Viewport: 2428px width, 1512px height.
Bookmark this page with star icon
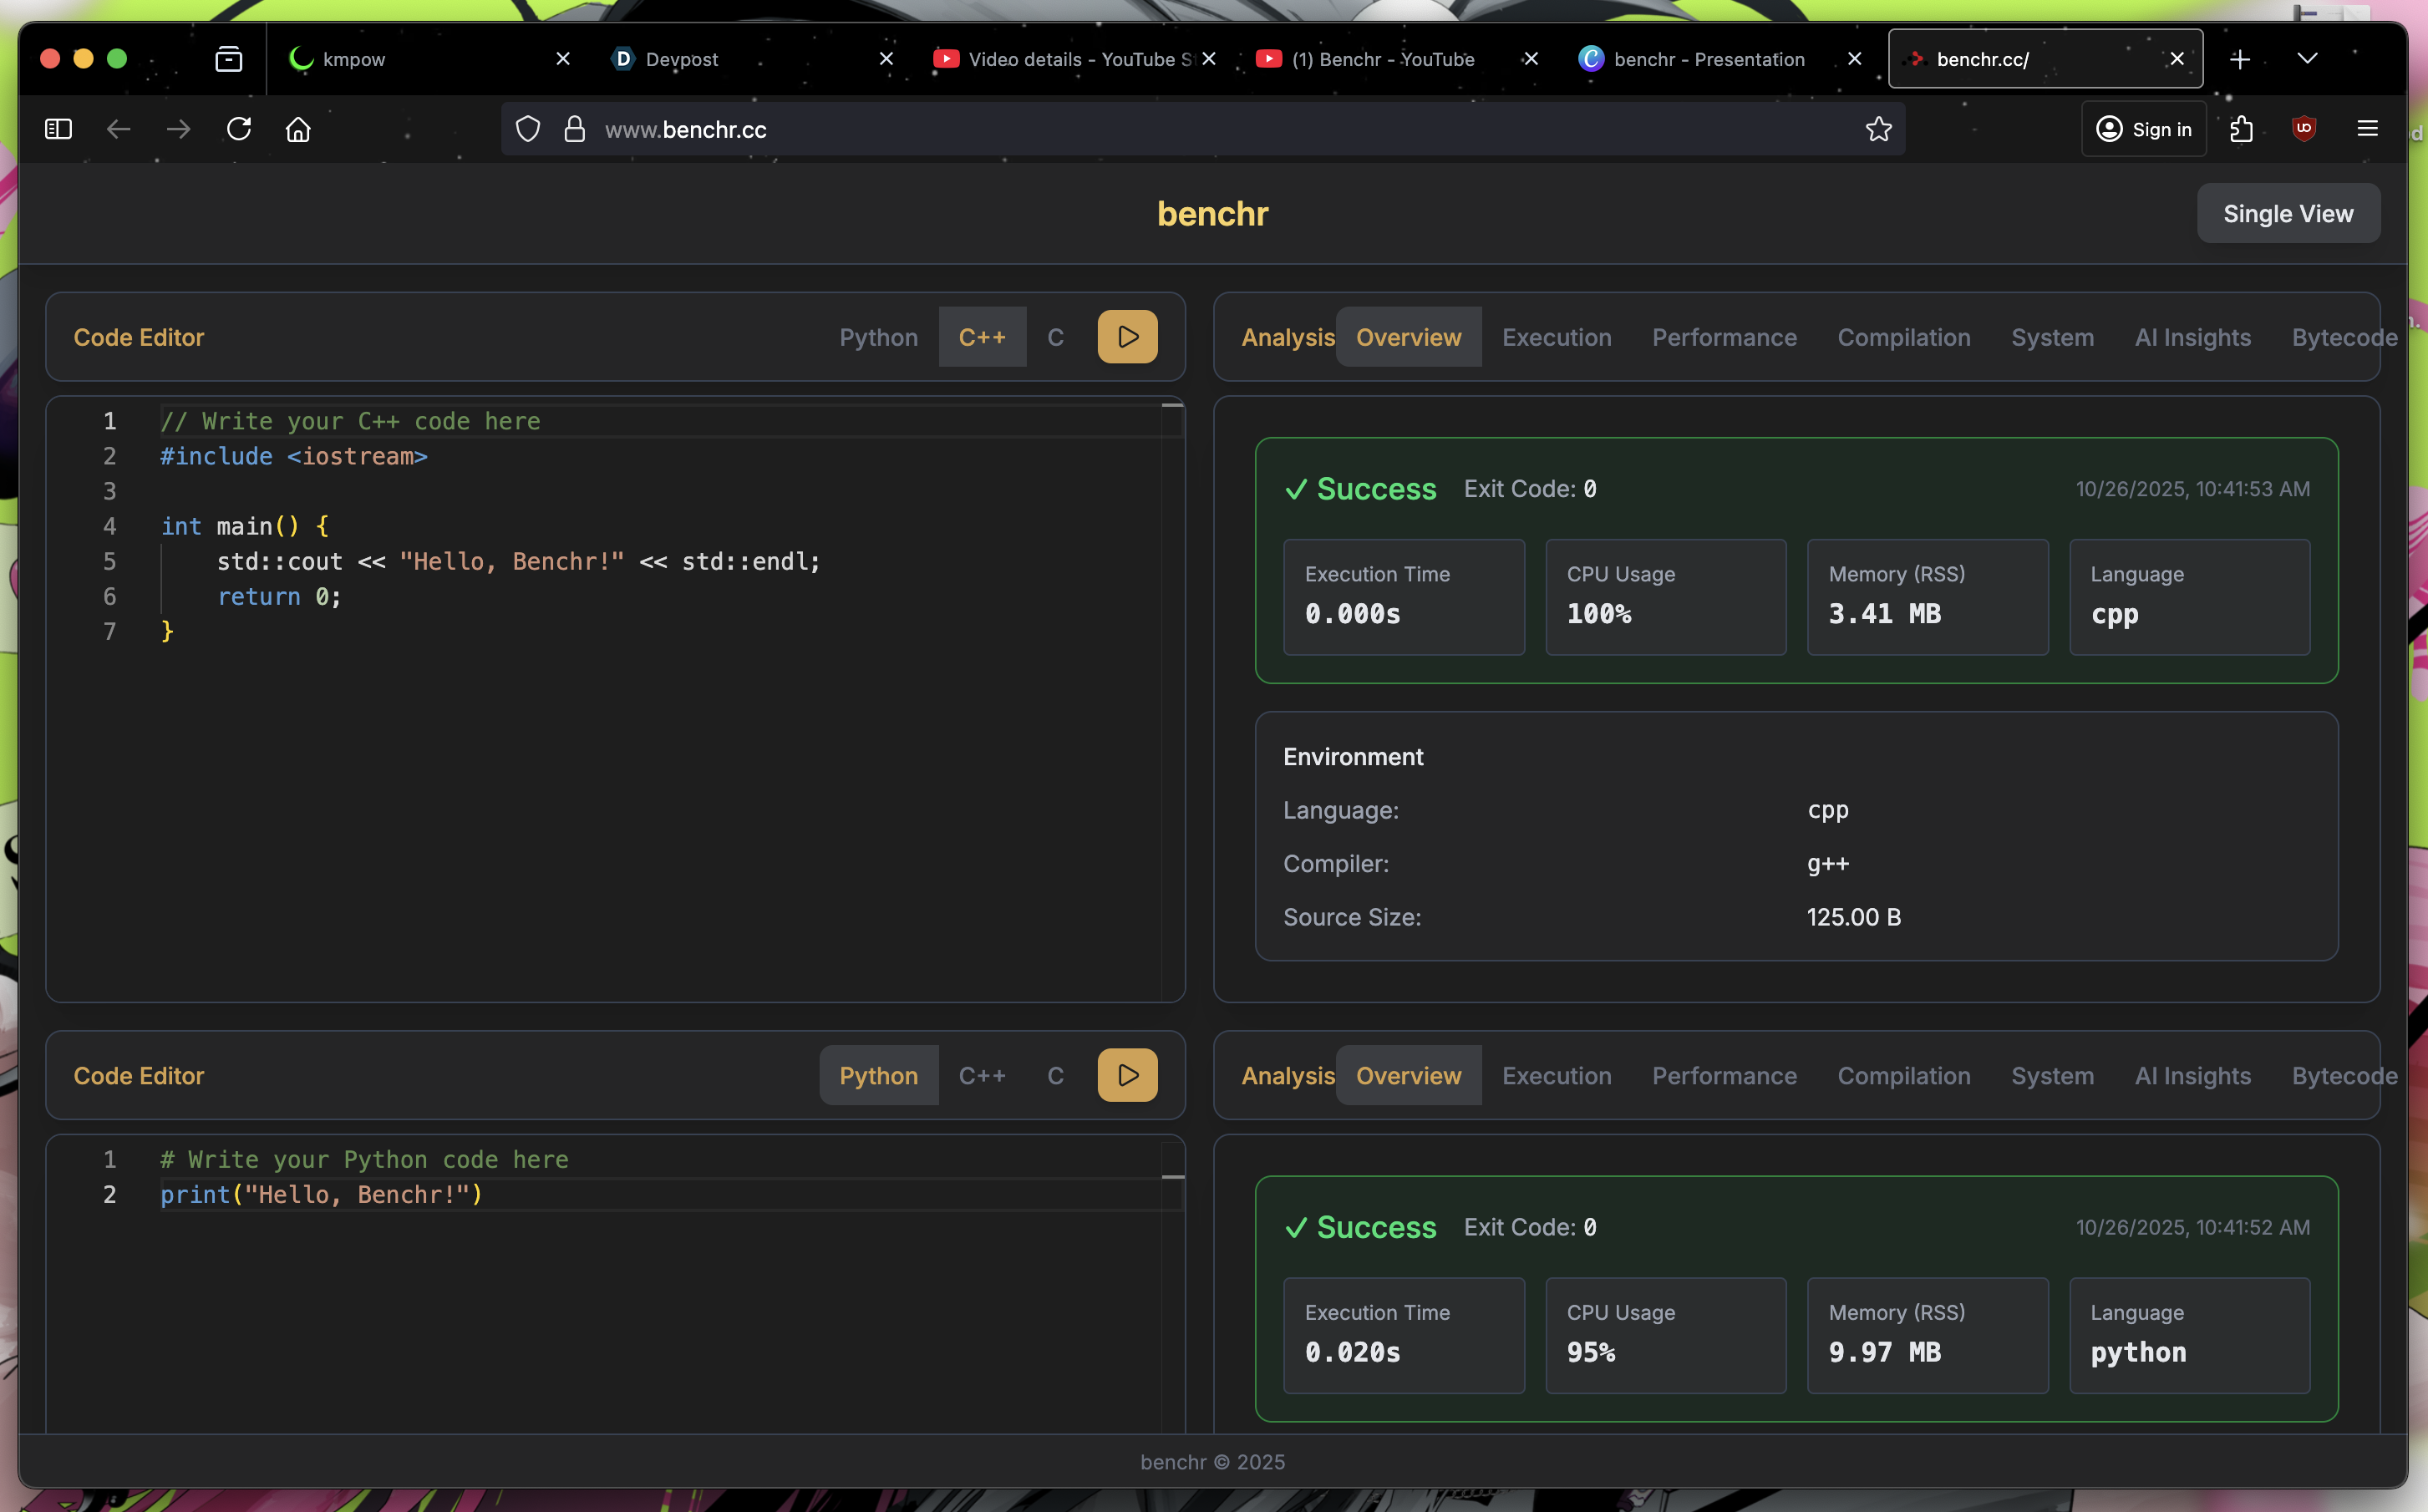(1878, 129)
